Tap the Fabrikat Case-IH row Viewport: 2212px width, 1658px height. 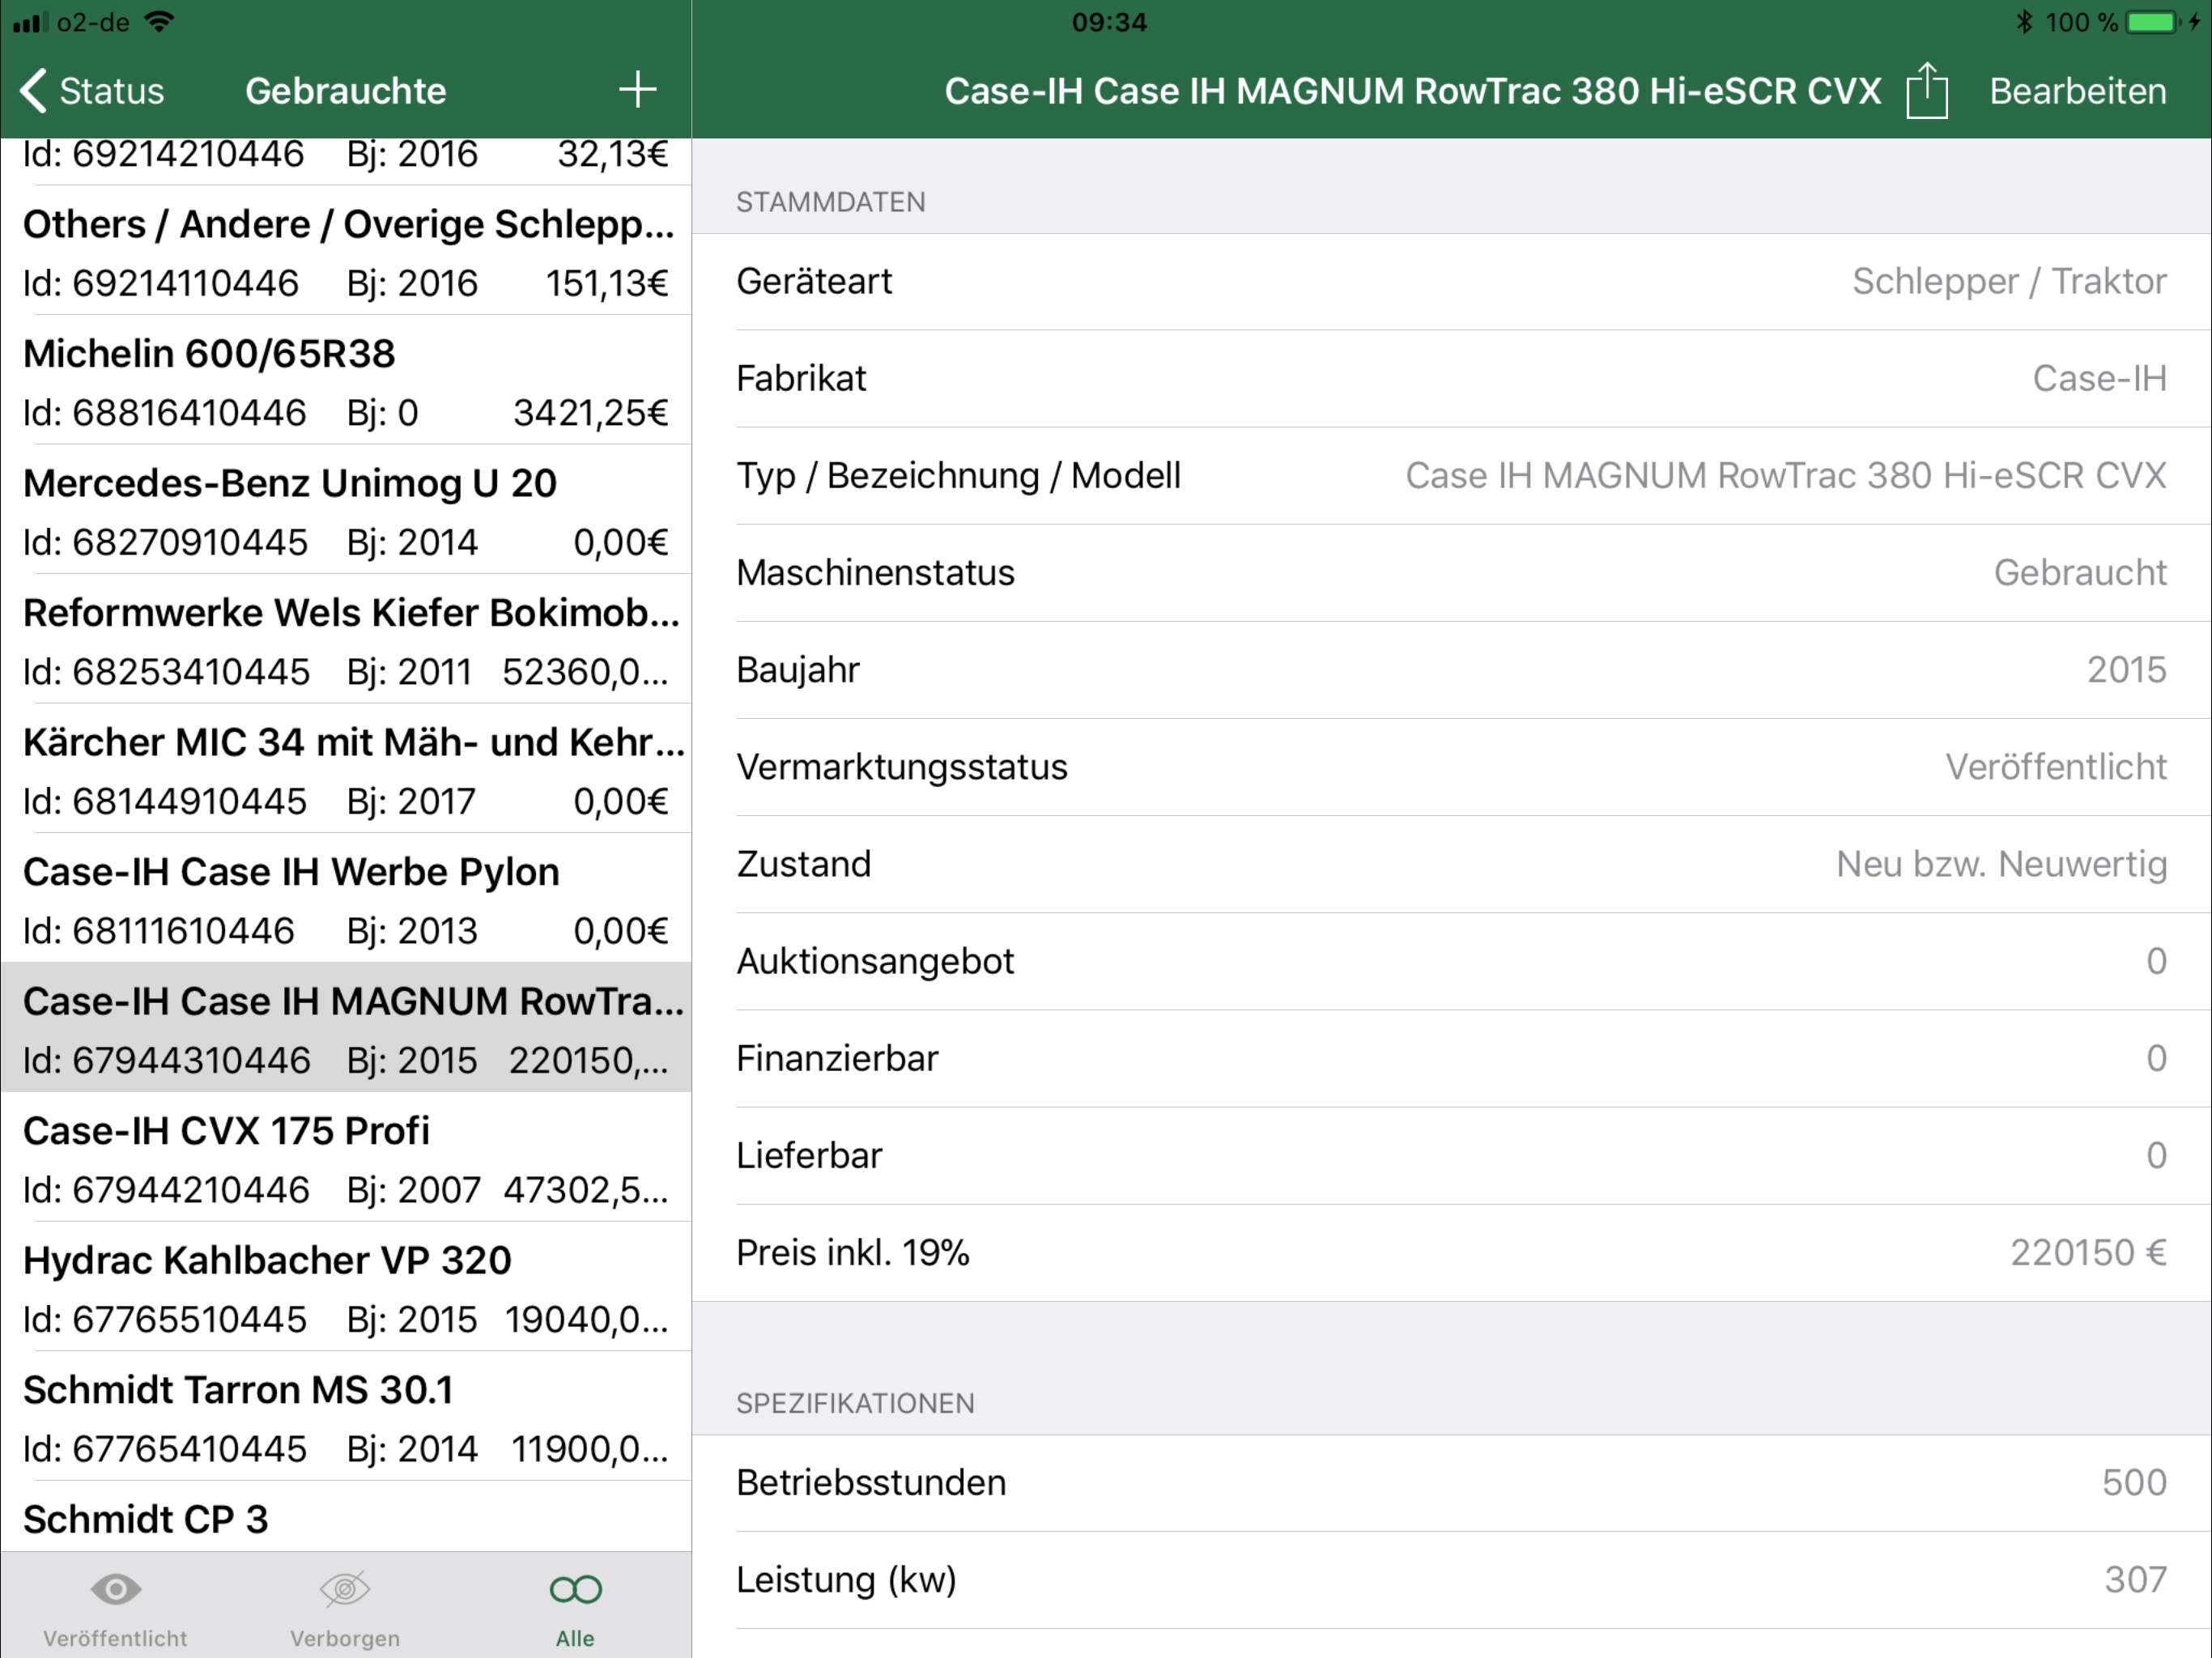point(1451,379)
